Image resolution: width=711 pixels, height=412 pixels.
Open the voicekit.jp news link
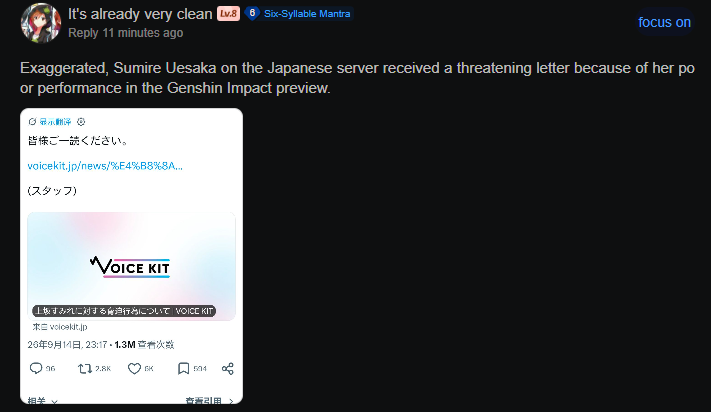105,166
